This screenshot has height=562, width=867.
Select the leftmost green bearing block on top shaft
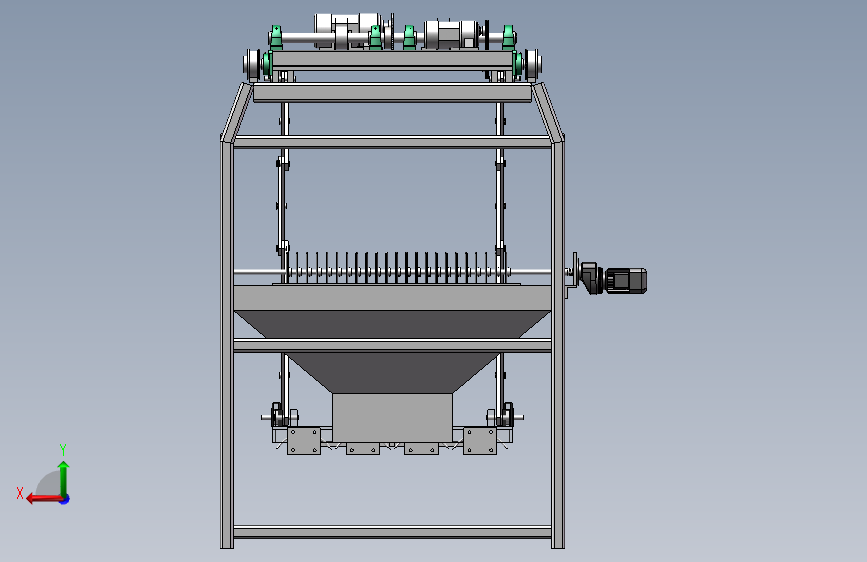[x=276, y=37]
